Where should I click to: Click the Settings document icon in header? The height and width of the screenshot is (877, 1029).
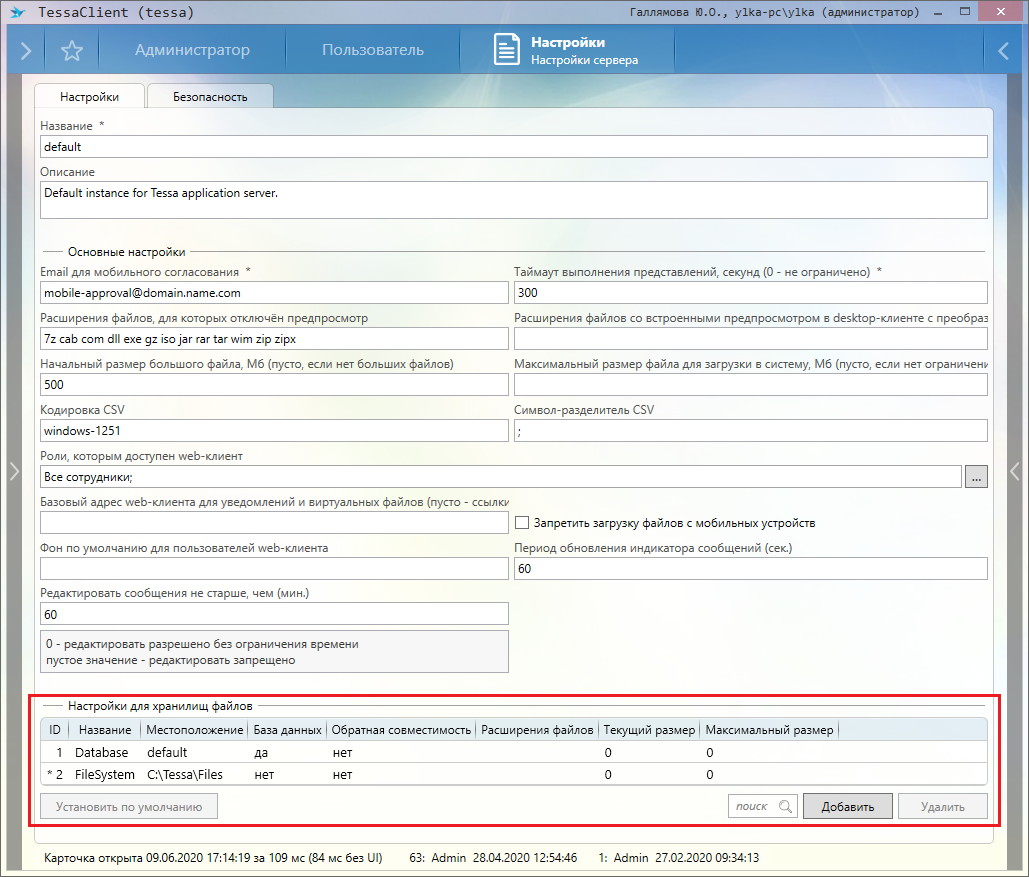tap(507, 51)
